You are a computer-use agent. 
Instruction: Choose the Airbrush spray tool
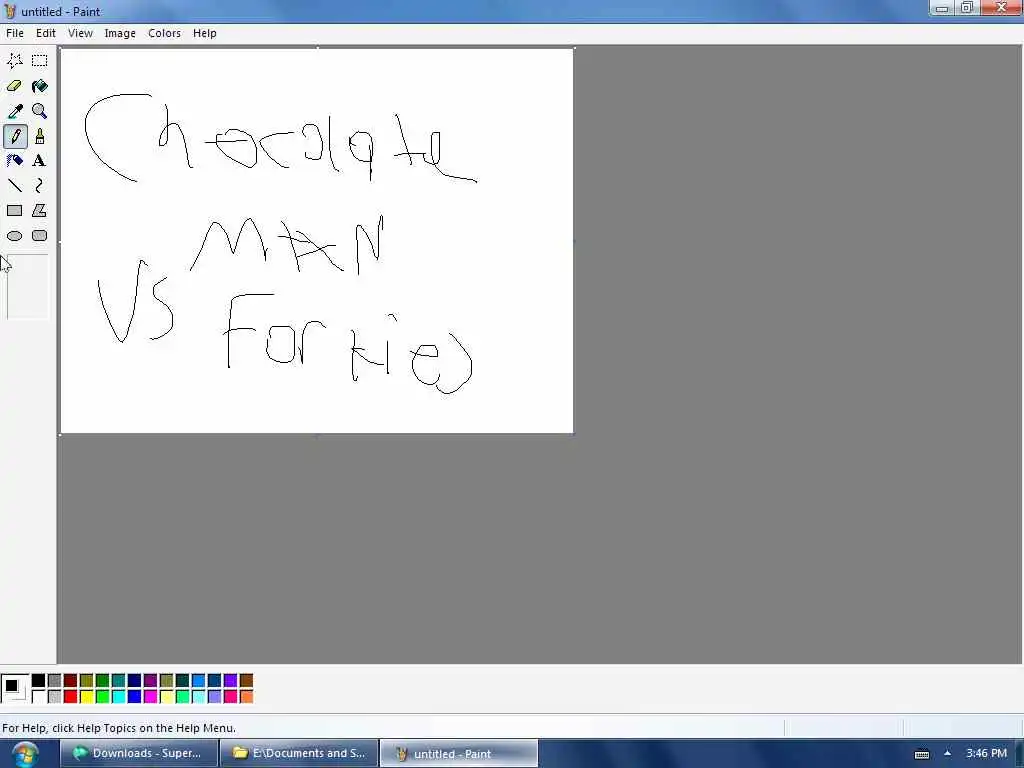pyautogui.click(x=14, y=161)
